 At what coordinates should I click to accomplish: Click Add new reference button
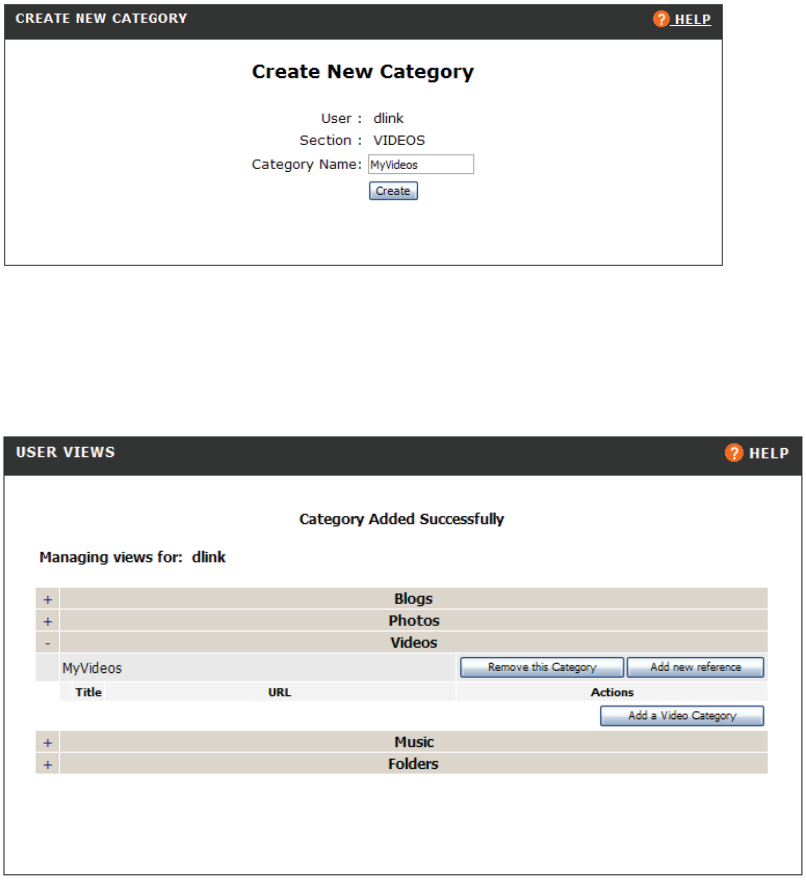(x=695, y=667)
